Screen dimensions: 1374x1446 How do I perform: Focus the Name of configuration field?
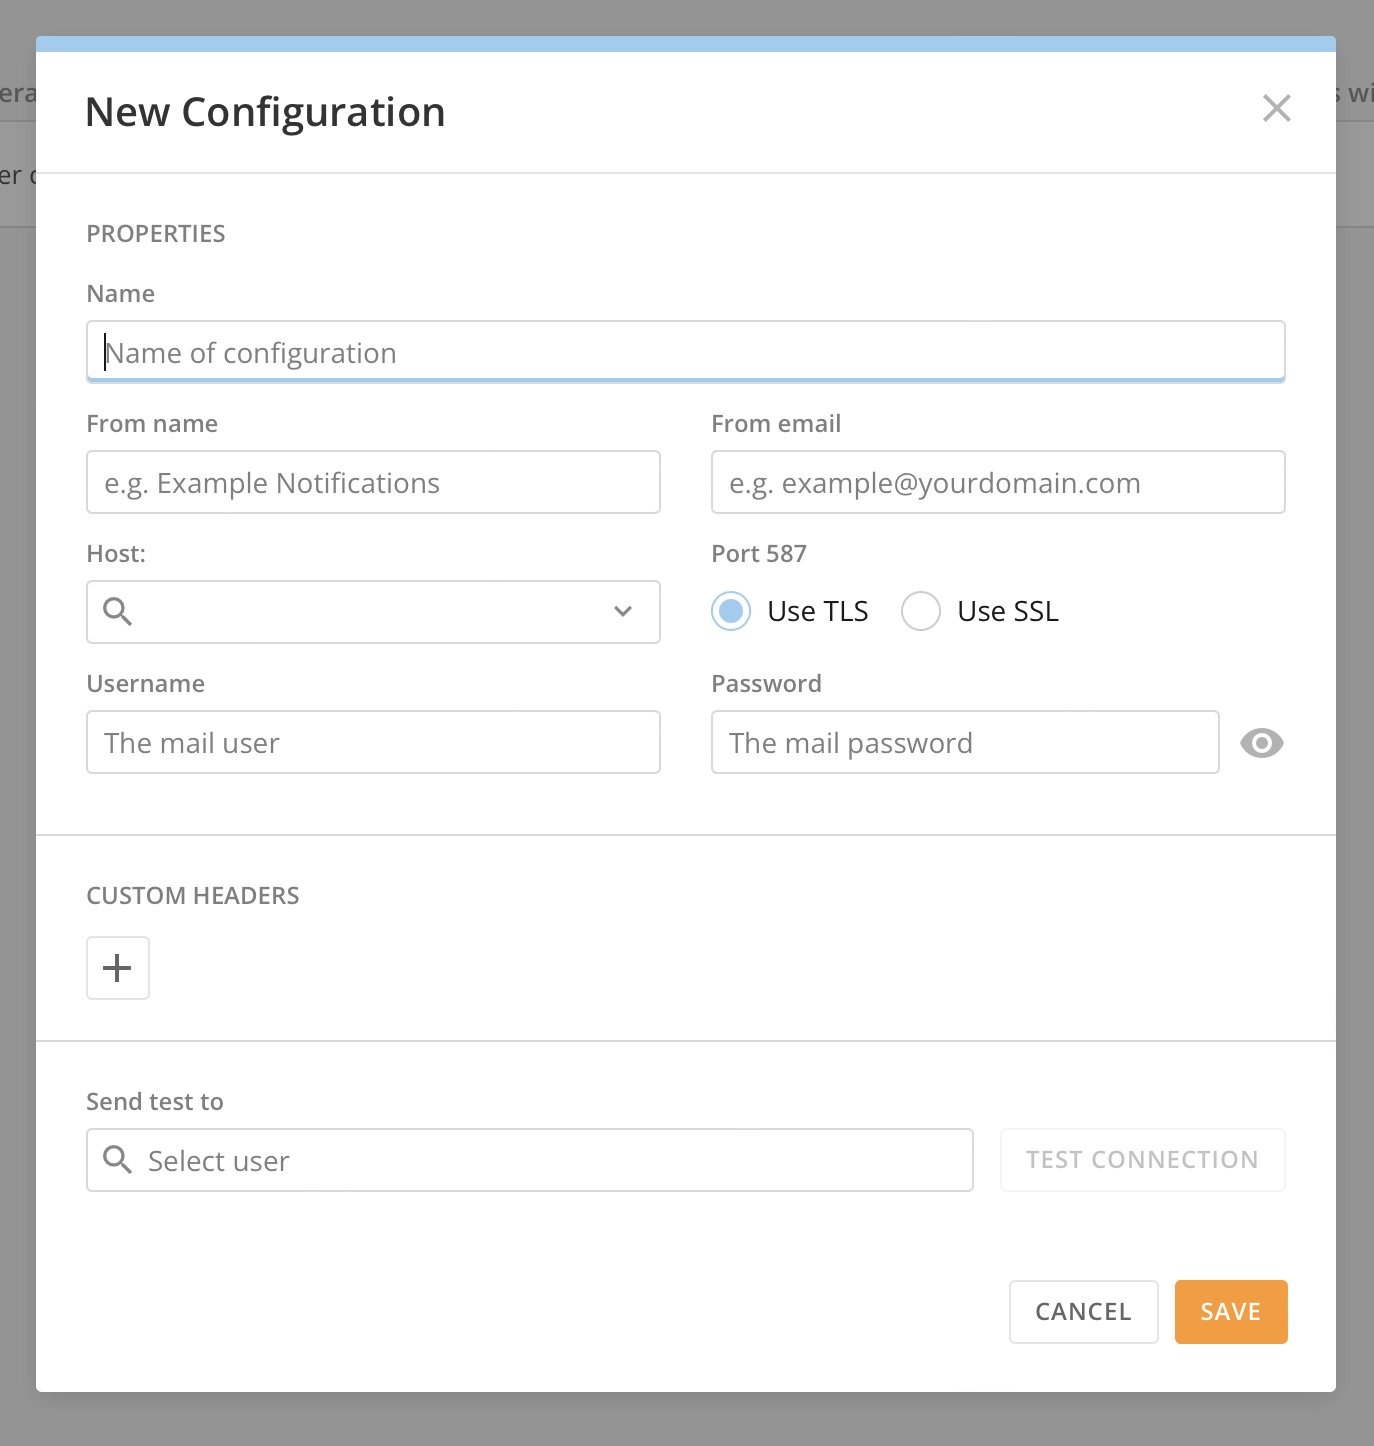pos(685,352)
